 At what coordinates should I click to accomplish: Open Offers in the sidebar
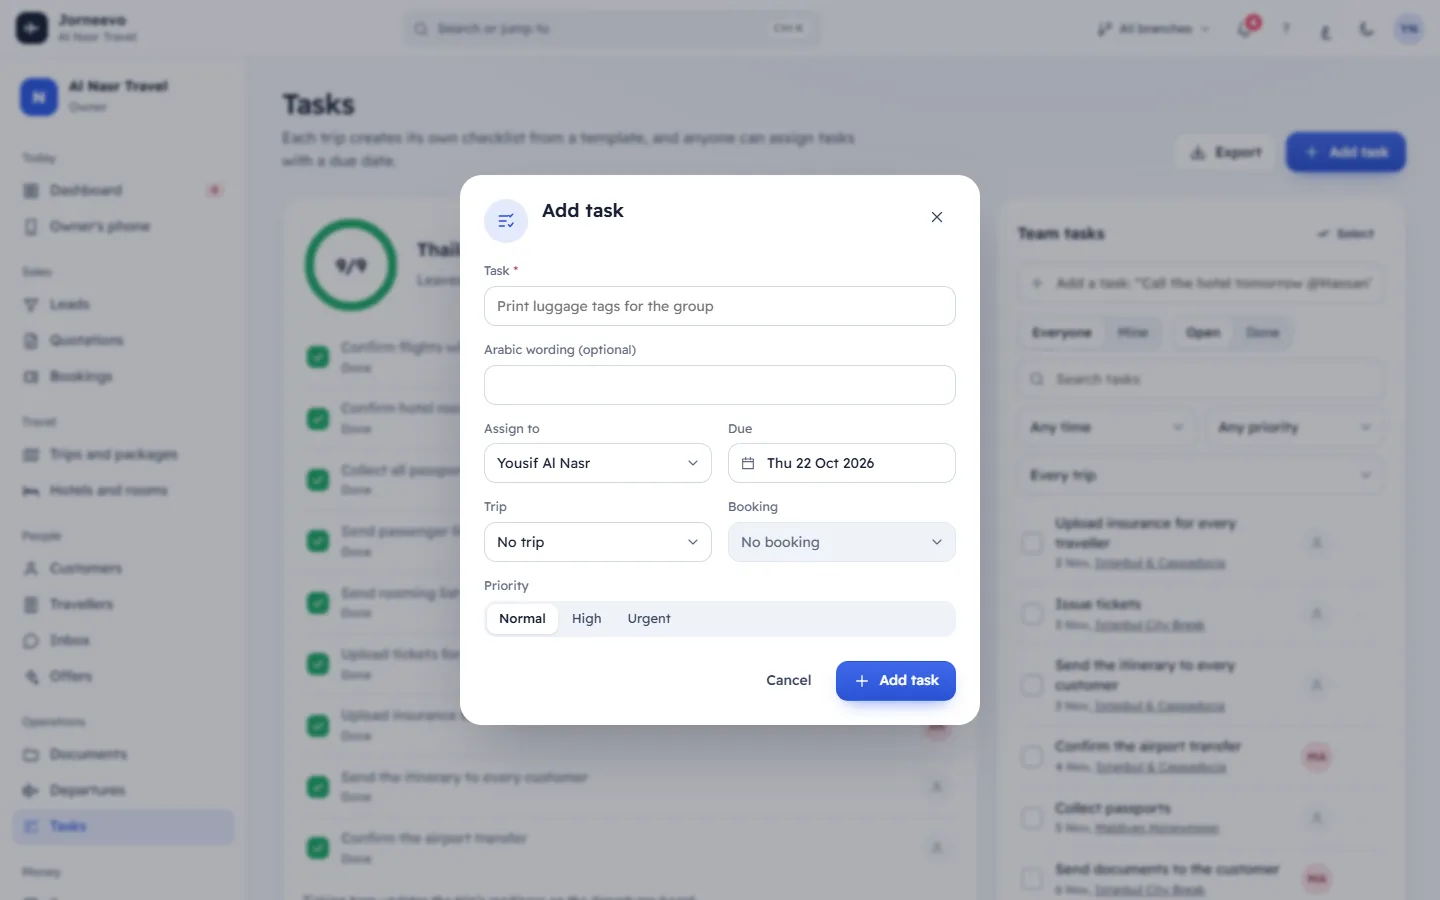pos(122,676)
